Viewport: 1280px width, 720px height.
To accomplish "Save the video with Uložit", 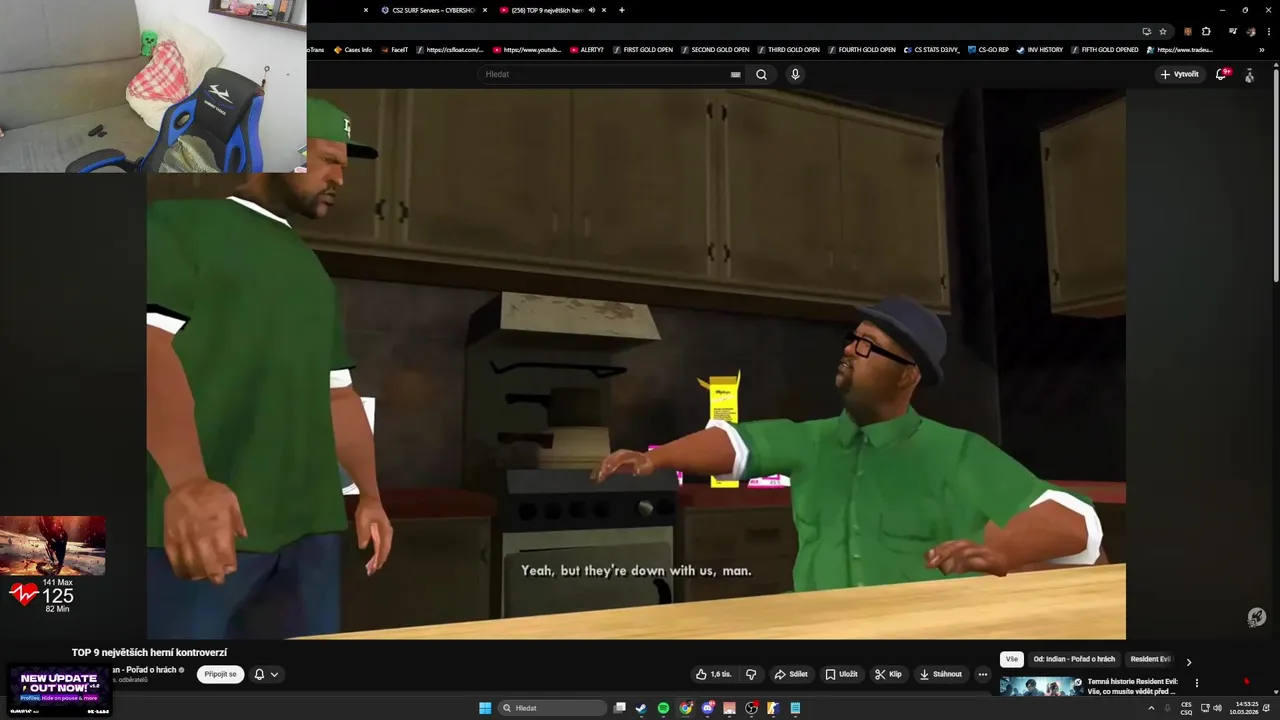I will coord(841,674).
